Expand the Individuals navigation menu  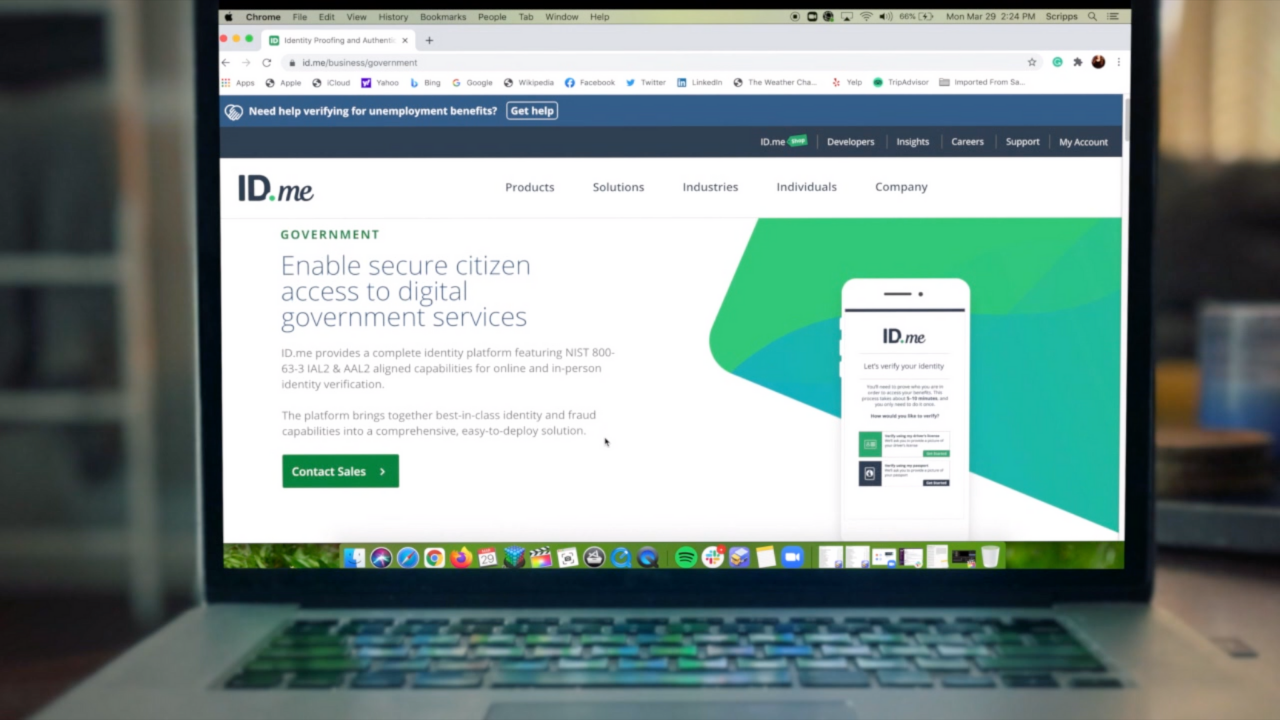click(x=806, y=187)
